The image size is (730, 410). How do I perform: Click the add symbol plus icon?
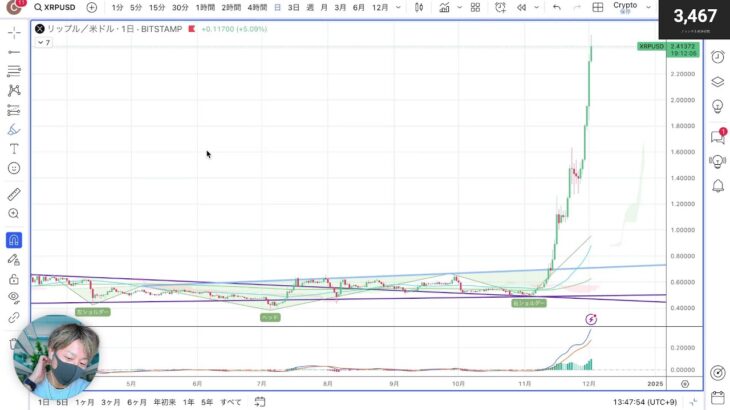(x=92, y=7)
